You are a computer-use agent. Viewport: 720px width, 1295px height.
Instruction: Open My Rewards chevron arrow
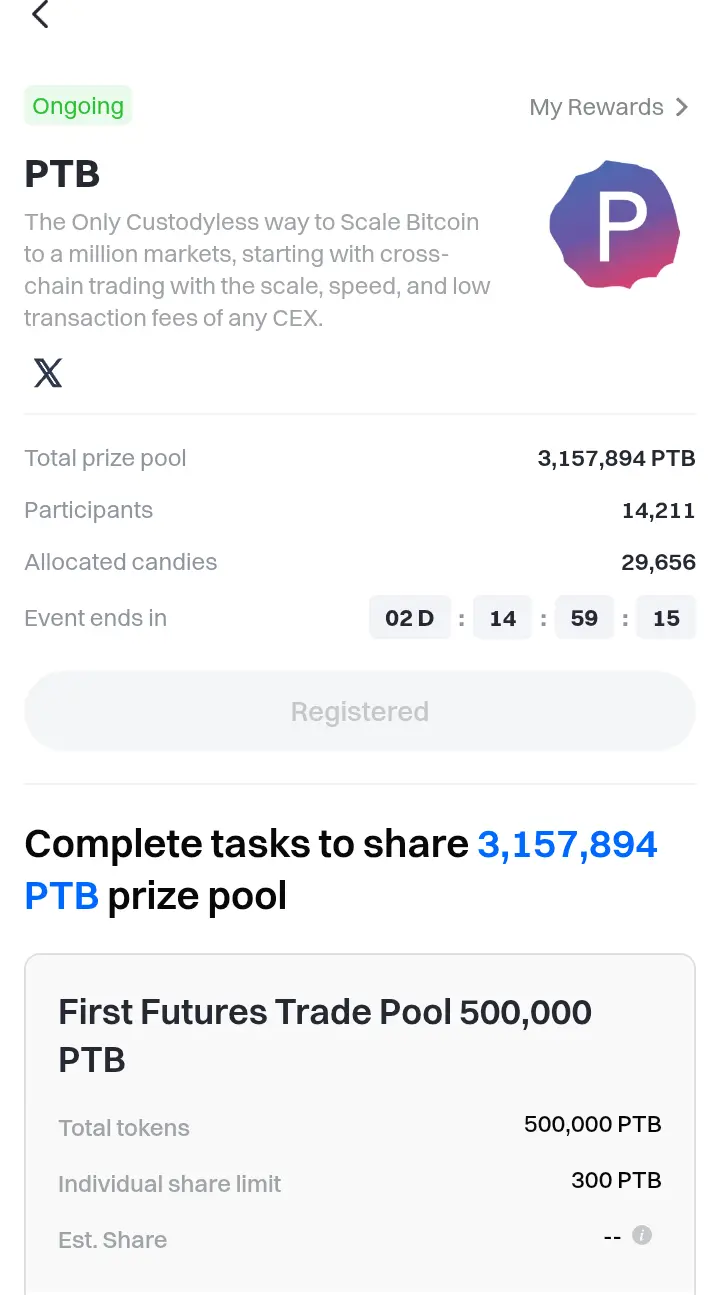tap(682, 107)
